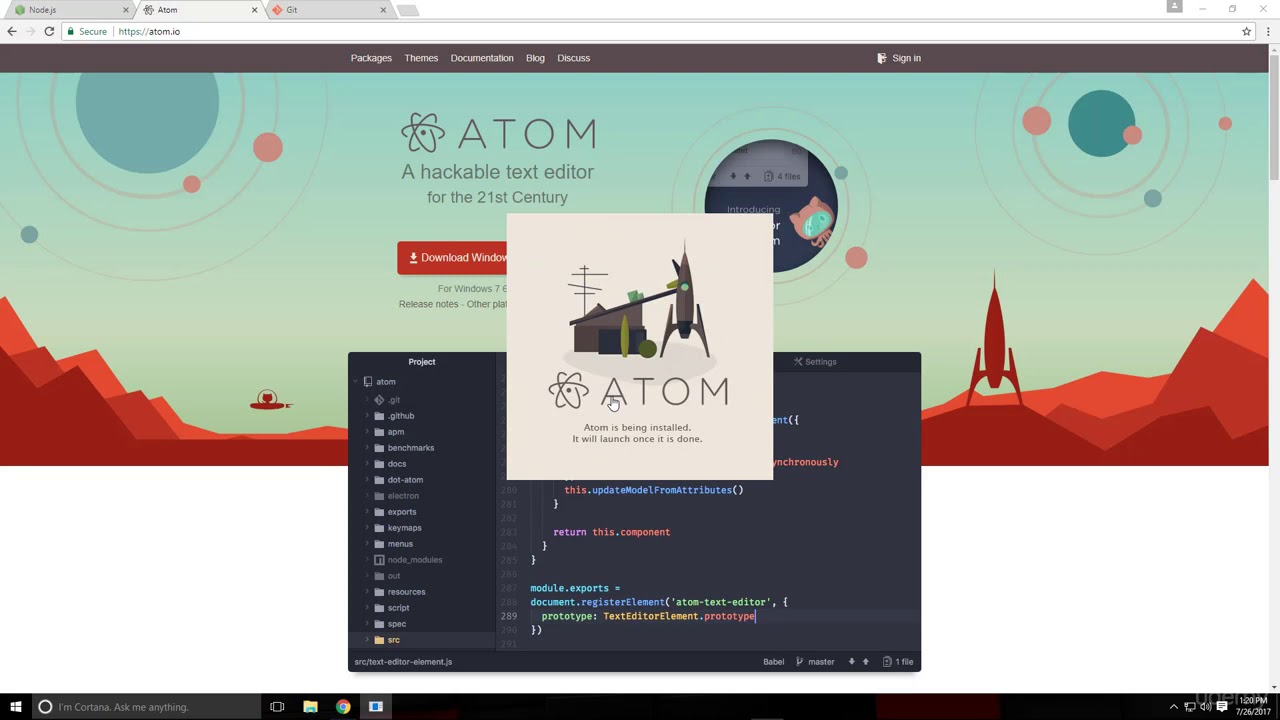Screen dimensions: 1280x720
Task: Open the Packages page from the navbar
Action: (371, 58)
